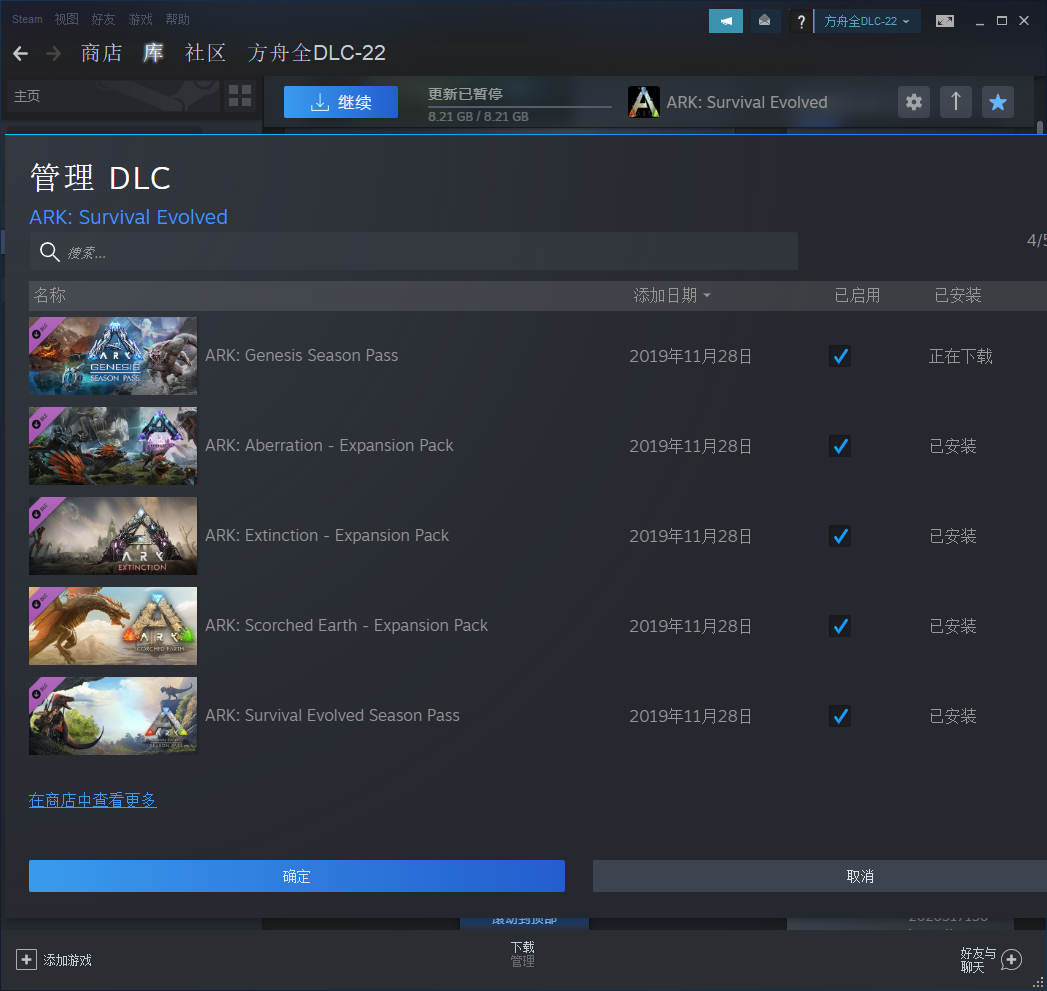The image size is (1047, 991).
Task: Select the ARK: Extinction - Expansion Pack name
Action: tap(327, 536)
